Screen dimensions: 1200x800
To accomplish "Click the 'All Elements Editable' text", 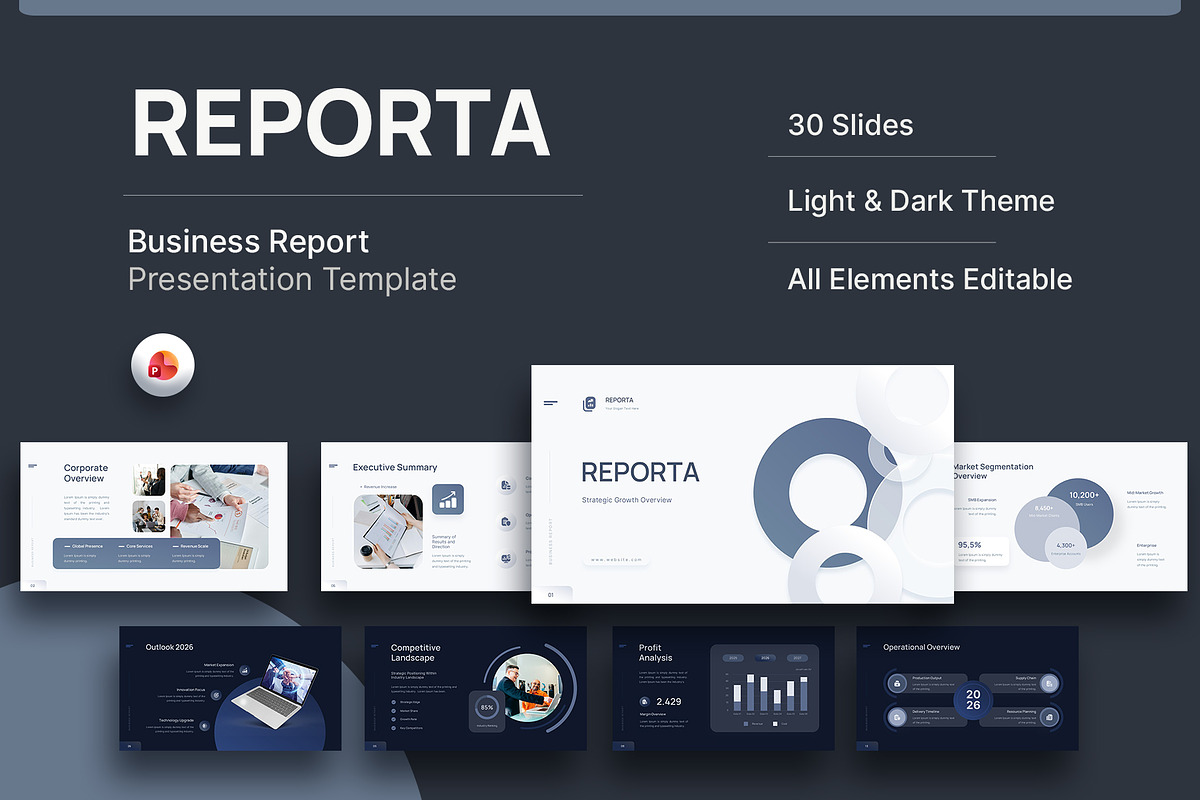I will (x=930, y=279).
